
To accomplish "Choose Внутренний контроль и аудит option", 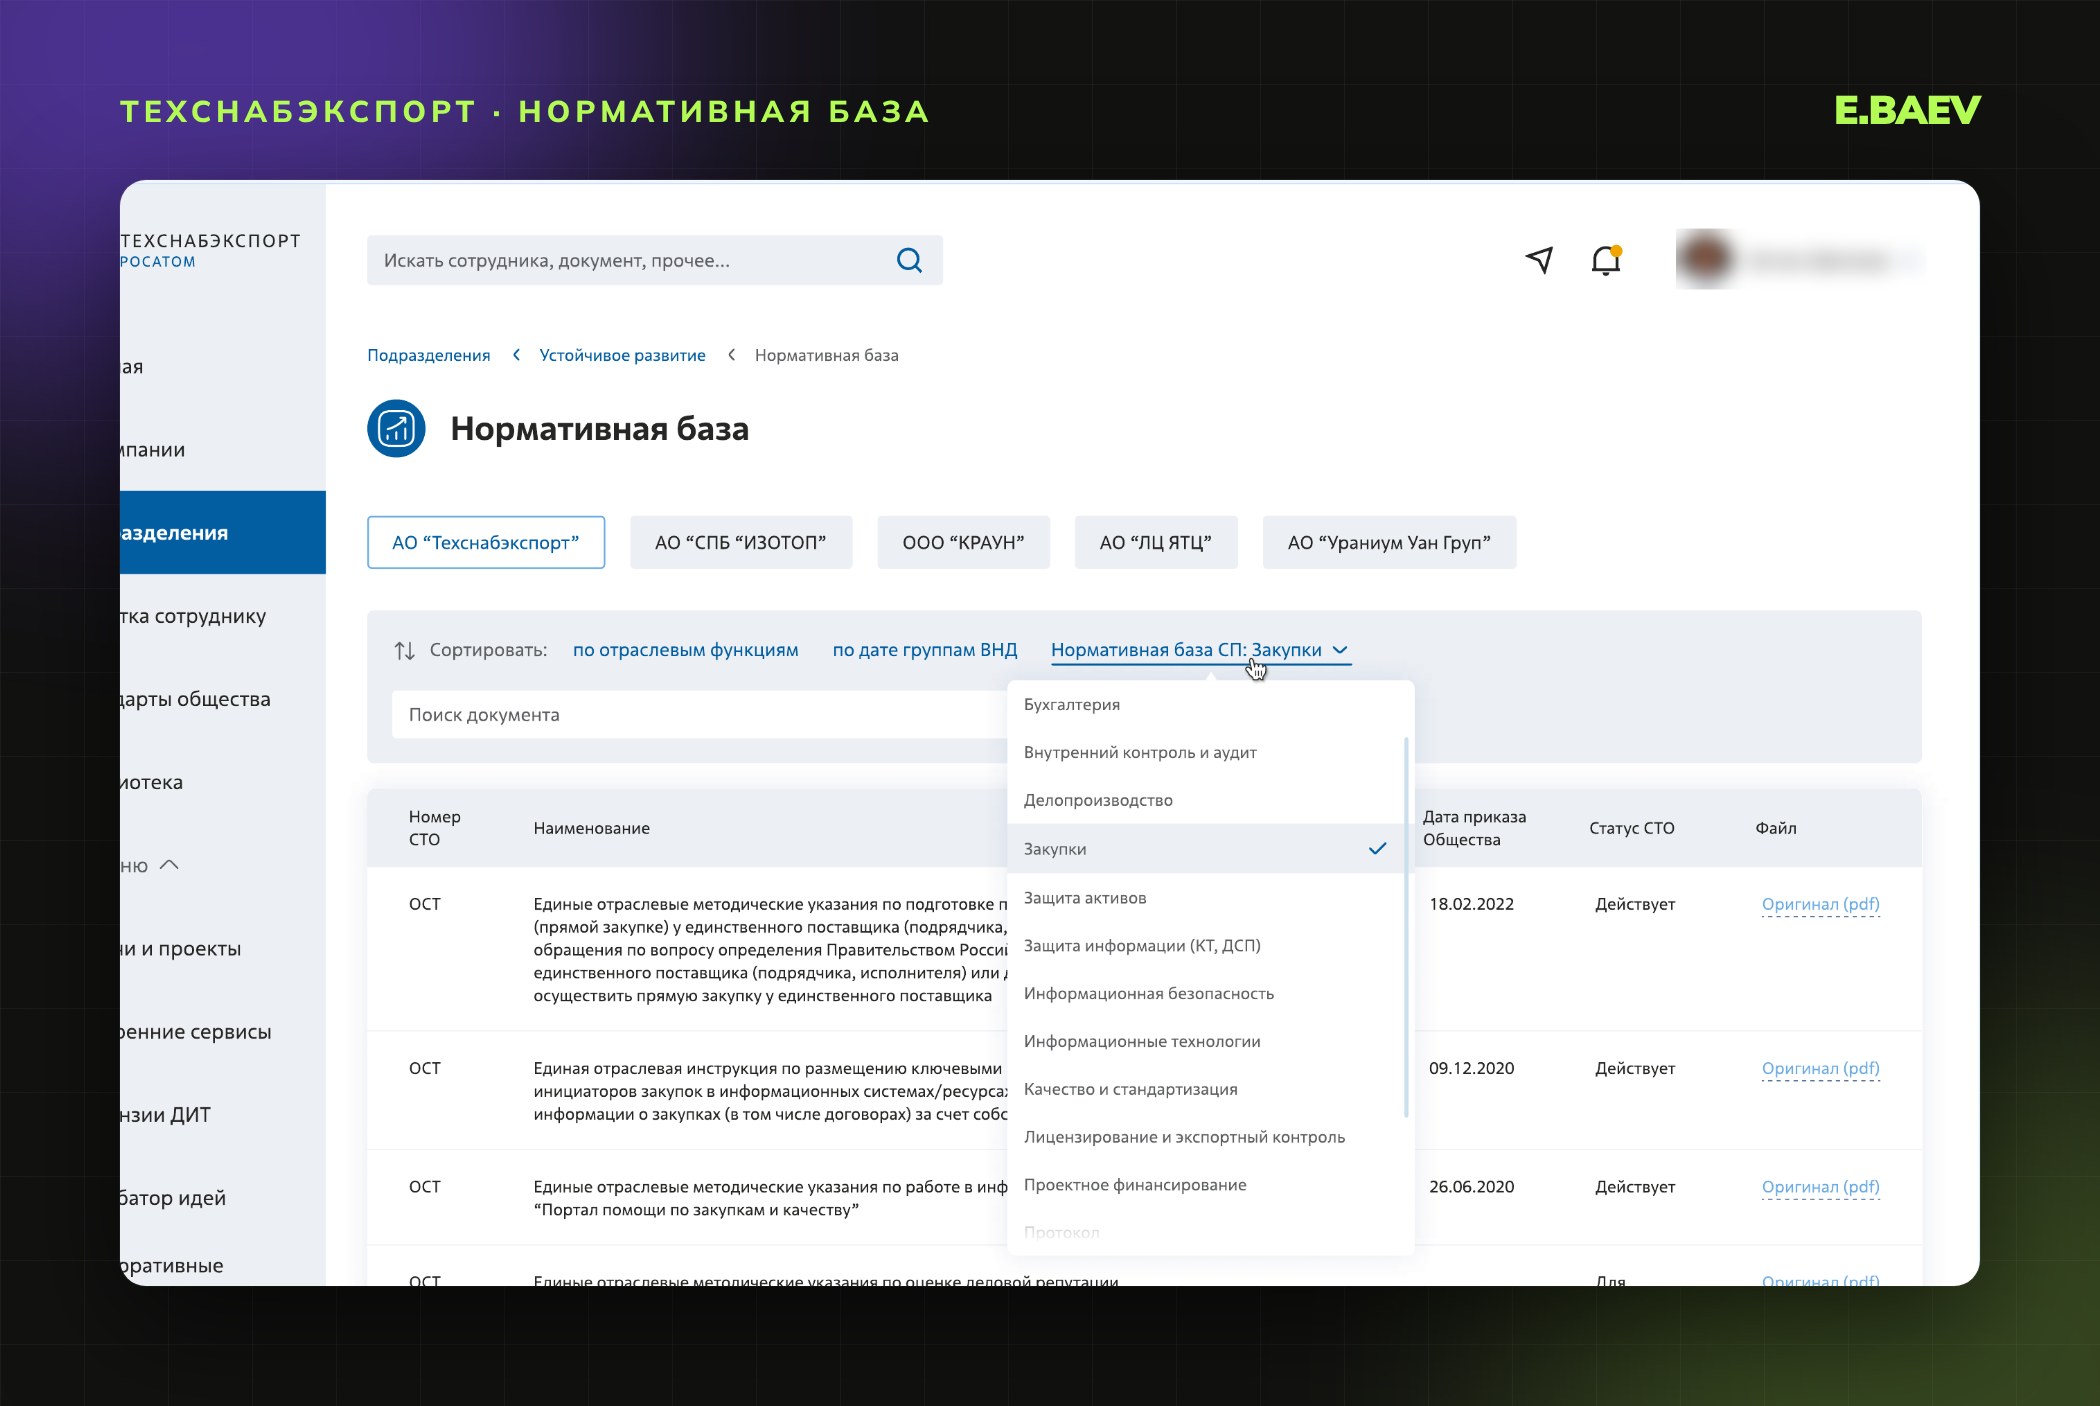I will (1207, 752).
